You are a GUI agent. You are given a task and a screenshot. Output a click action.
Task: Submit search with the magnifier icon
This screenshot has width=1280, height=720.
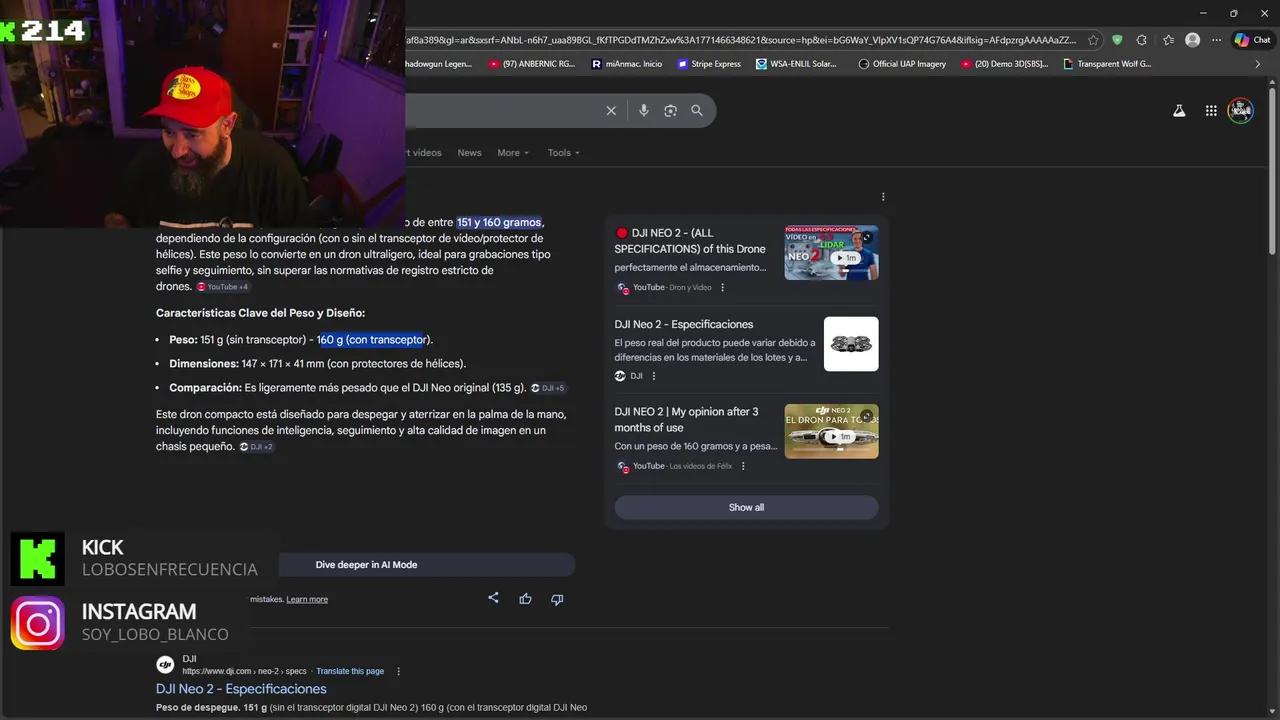697,111
